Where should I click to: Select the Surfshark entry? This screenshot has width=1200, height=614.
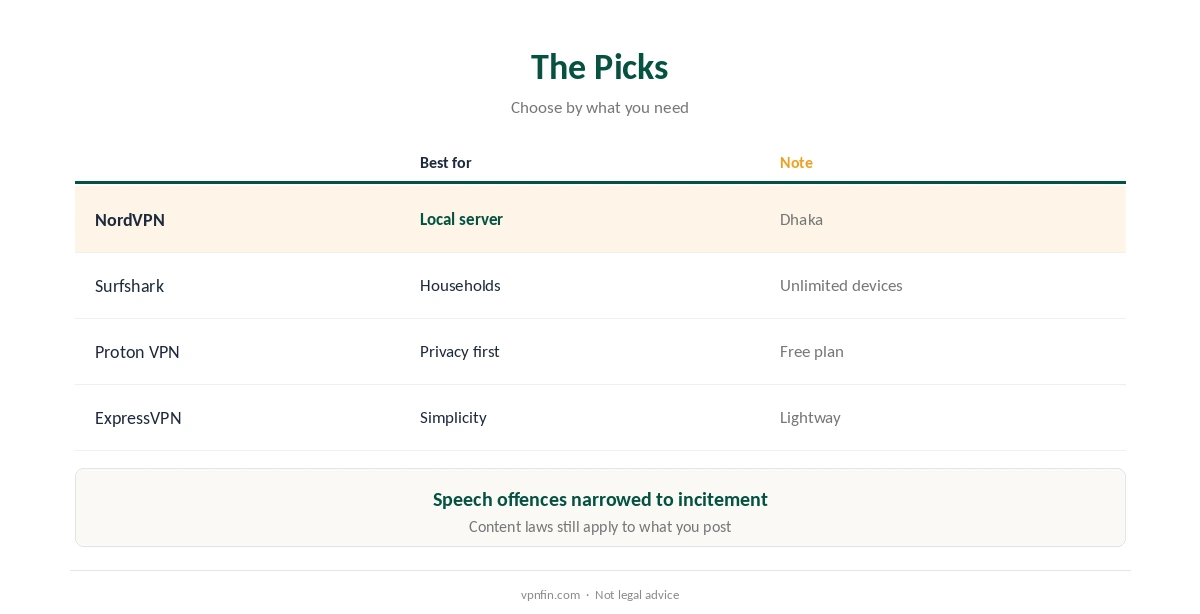pyautogui.click(x=129, y=286)
